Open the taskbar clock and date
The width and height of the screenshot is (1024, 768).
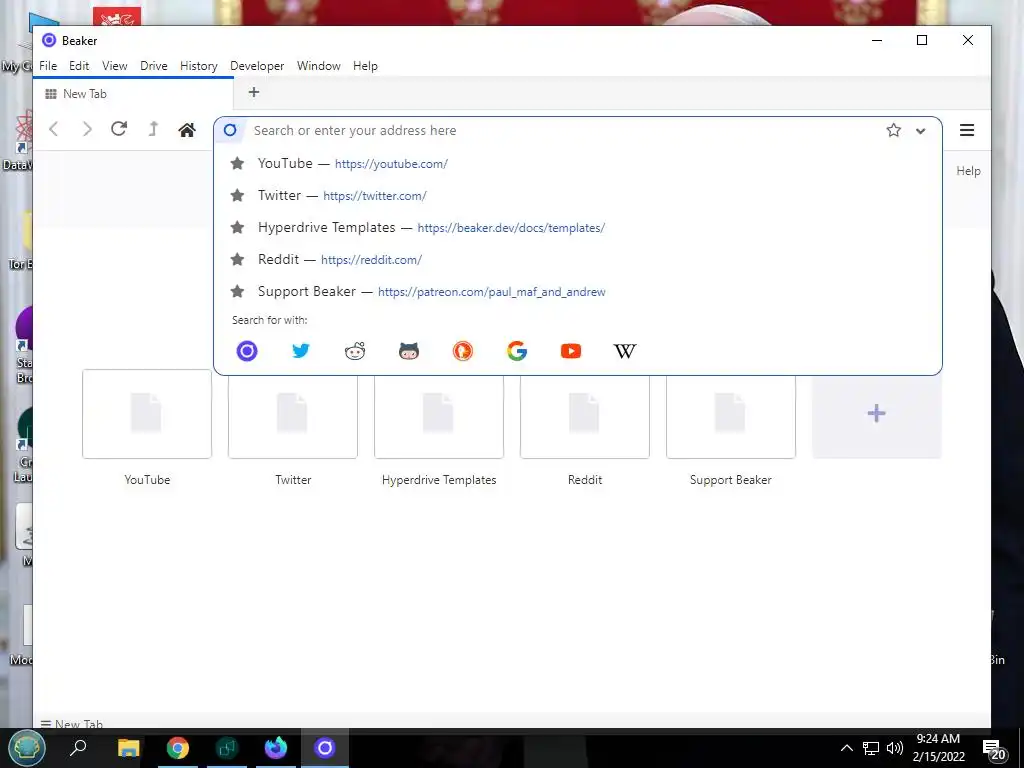[938, 748]
